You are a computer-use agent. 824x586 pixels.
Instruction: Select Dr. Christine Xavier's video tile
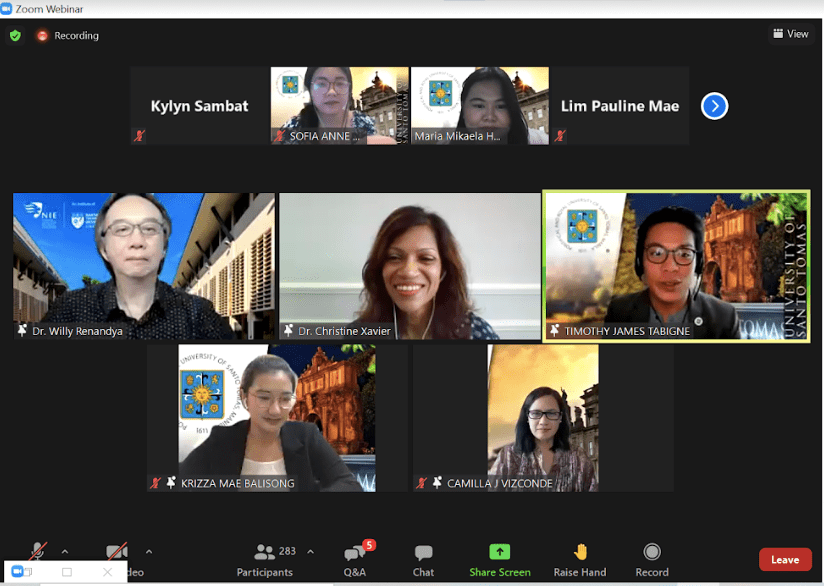click(409, 266)
